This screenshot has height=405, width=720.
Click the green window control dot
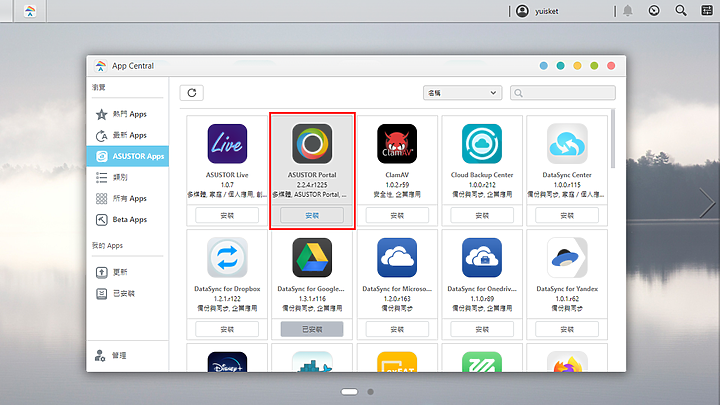(594, 66)
